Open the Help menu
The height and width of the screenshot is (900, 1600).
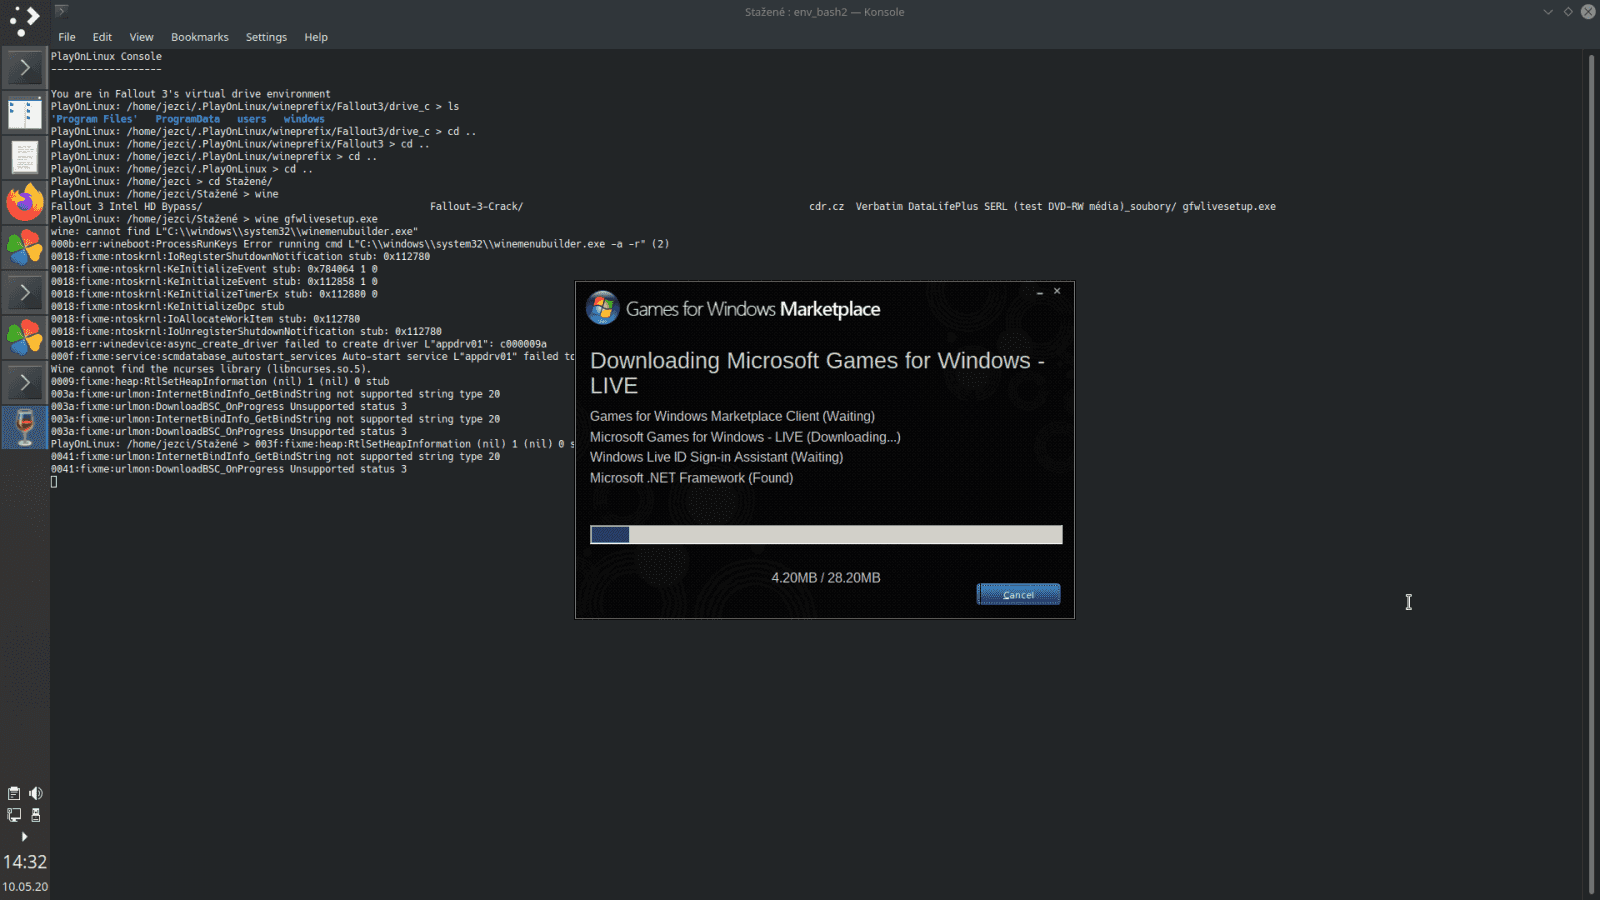pyautogui.click(x=316, y=37)
